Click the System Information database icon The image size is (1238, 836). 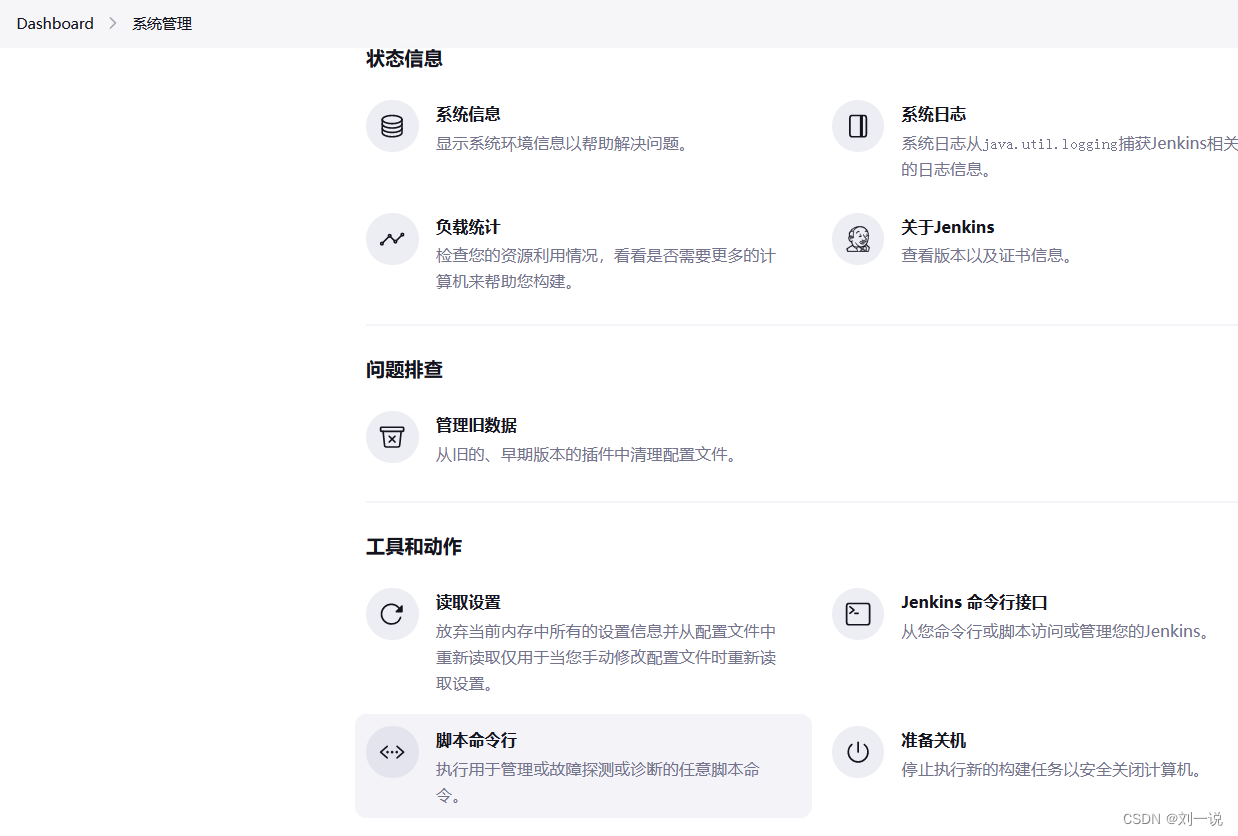(392, 126)
